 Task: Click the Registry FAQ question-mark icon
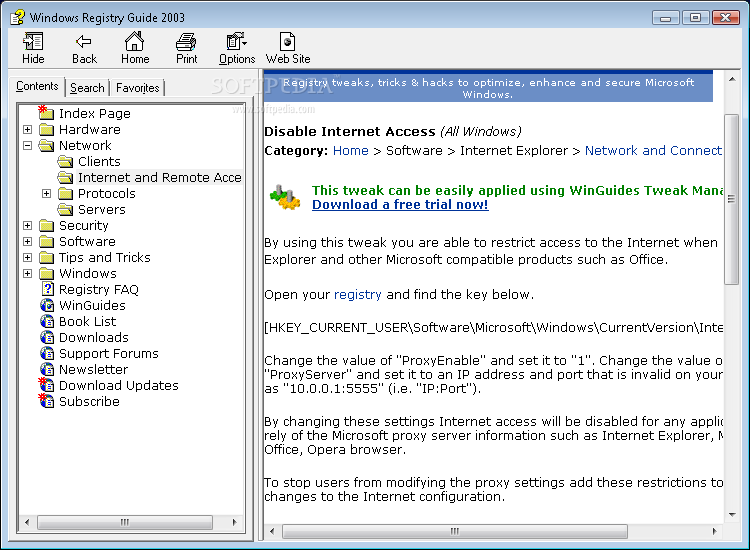47,289
